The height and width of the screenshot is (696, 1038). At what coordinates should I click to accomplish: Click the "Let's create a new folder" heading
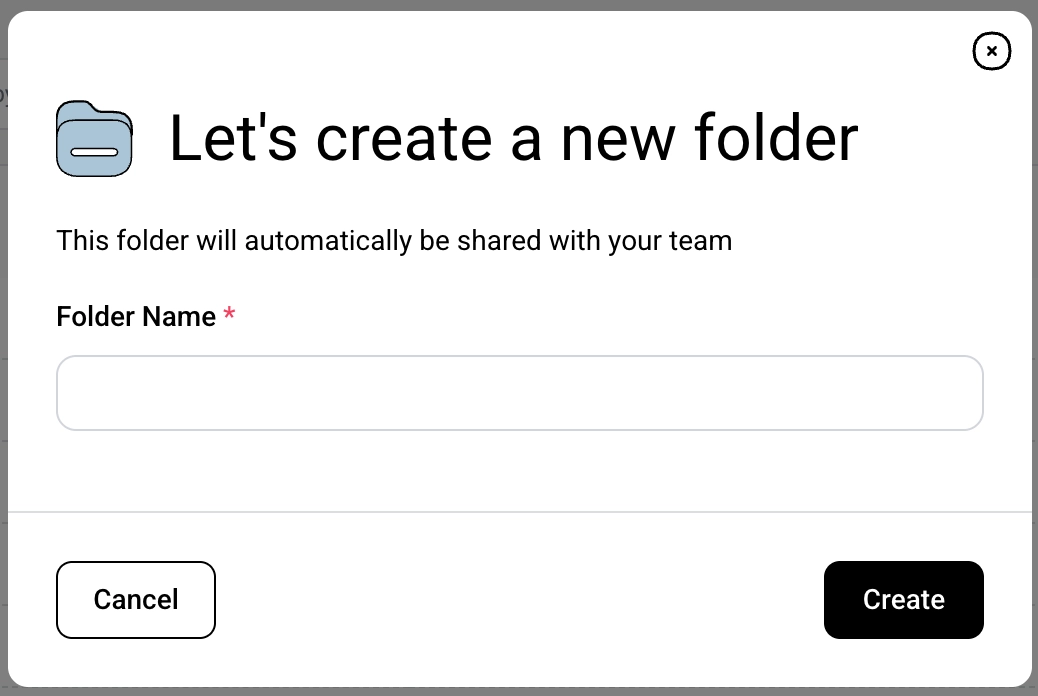[513, 138]
